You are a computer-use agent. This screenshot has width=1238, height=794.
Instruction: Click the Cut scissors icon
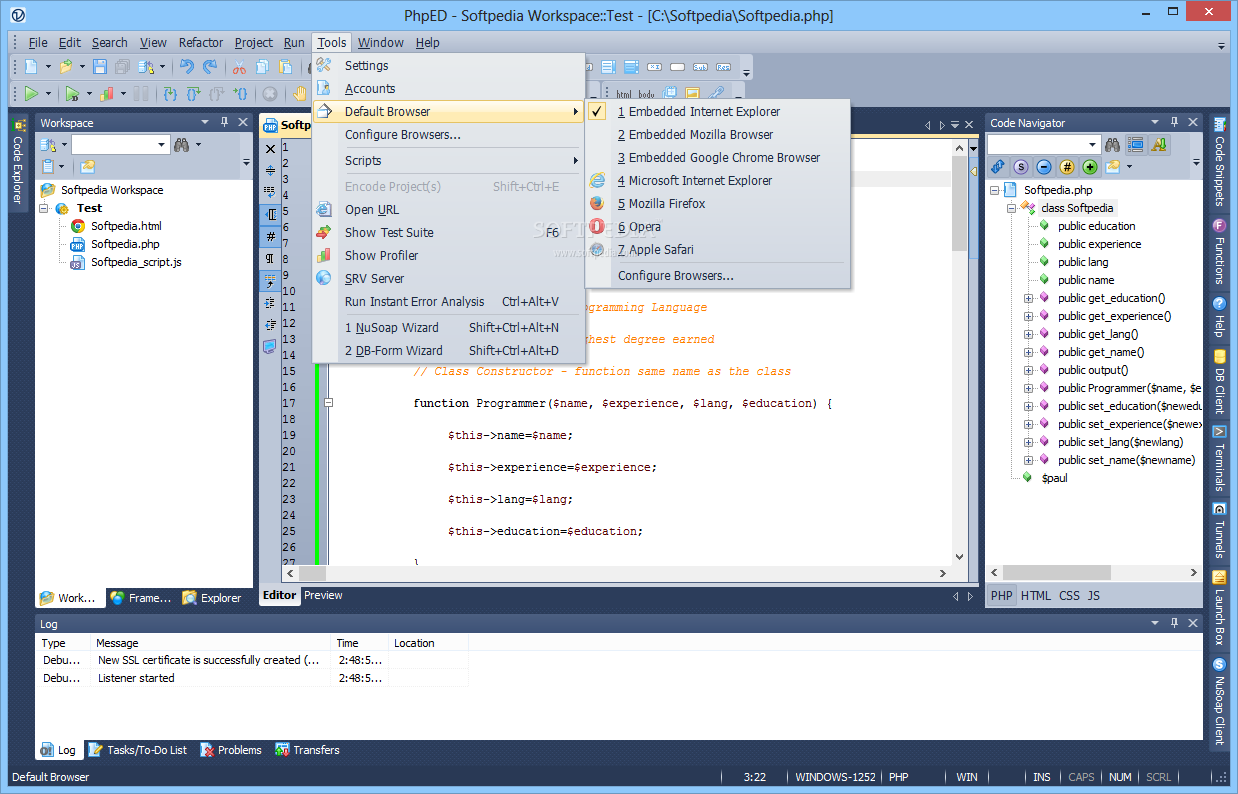click(239, 67)
